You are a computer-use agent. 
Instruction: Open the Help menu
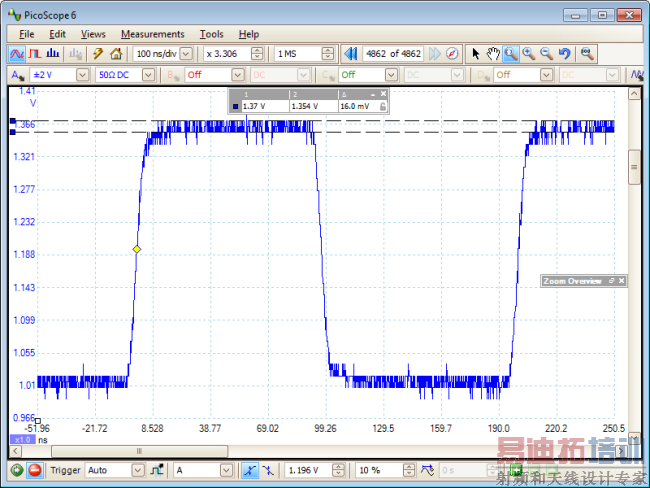click(x=249, y=34)
